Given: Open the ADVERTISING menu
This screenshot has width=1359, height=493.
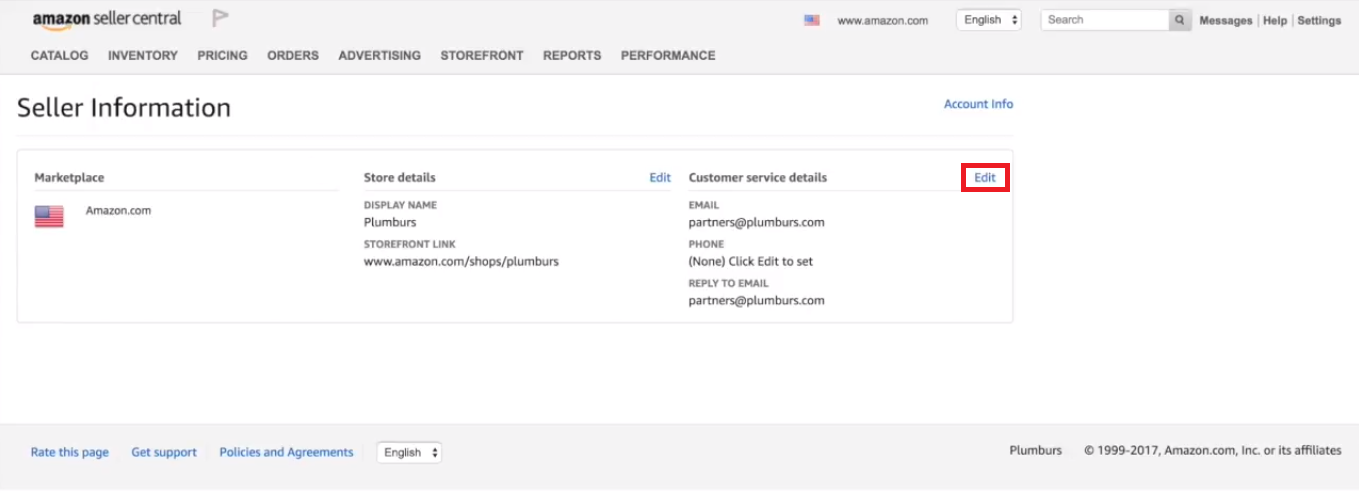Looking at the screenshot, I should coord(380,56).
